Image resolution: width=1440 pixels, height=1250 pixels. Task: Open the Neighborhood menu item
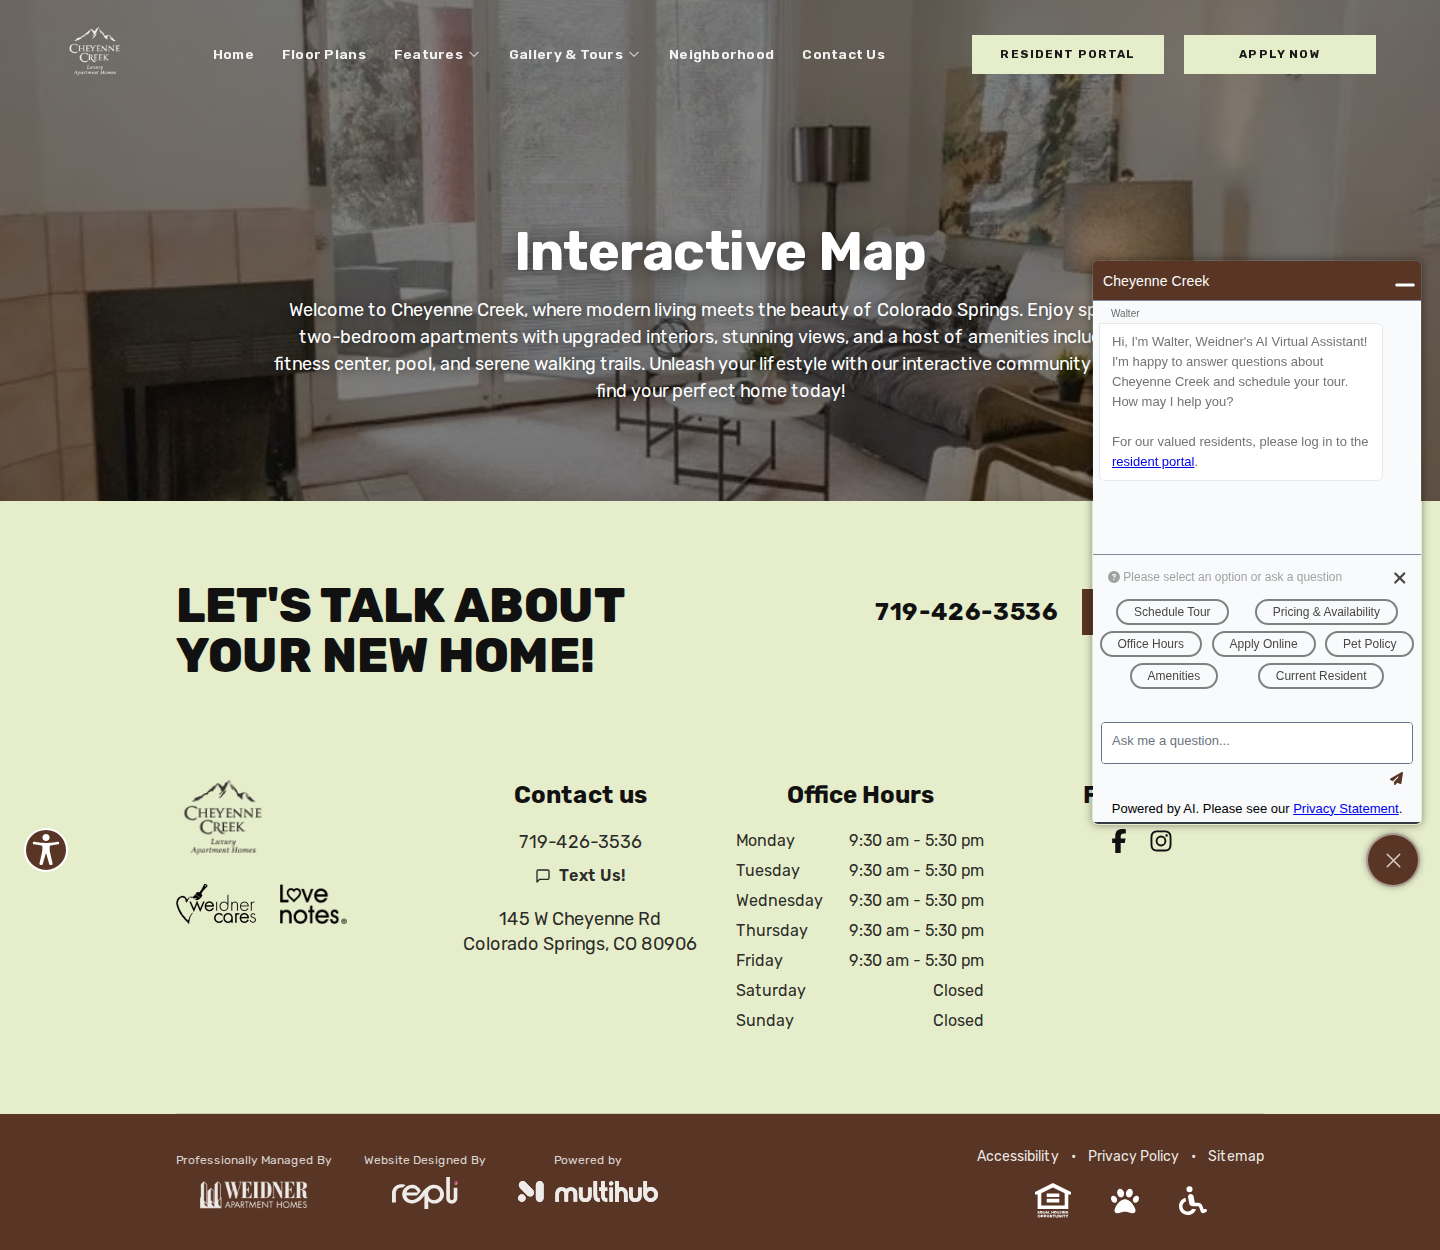click(721, 55)
